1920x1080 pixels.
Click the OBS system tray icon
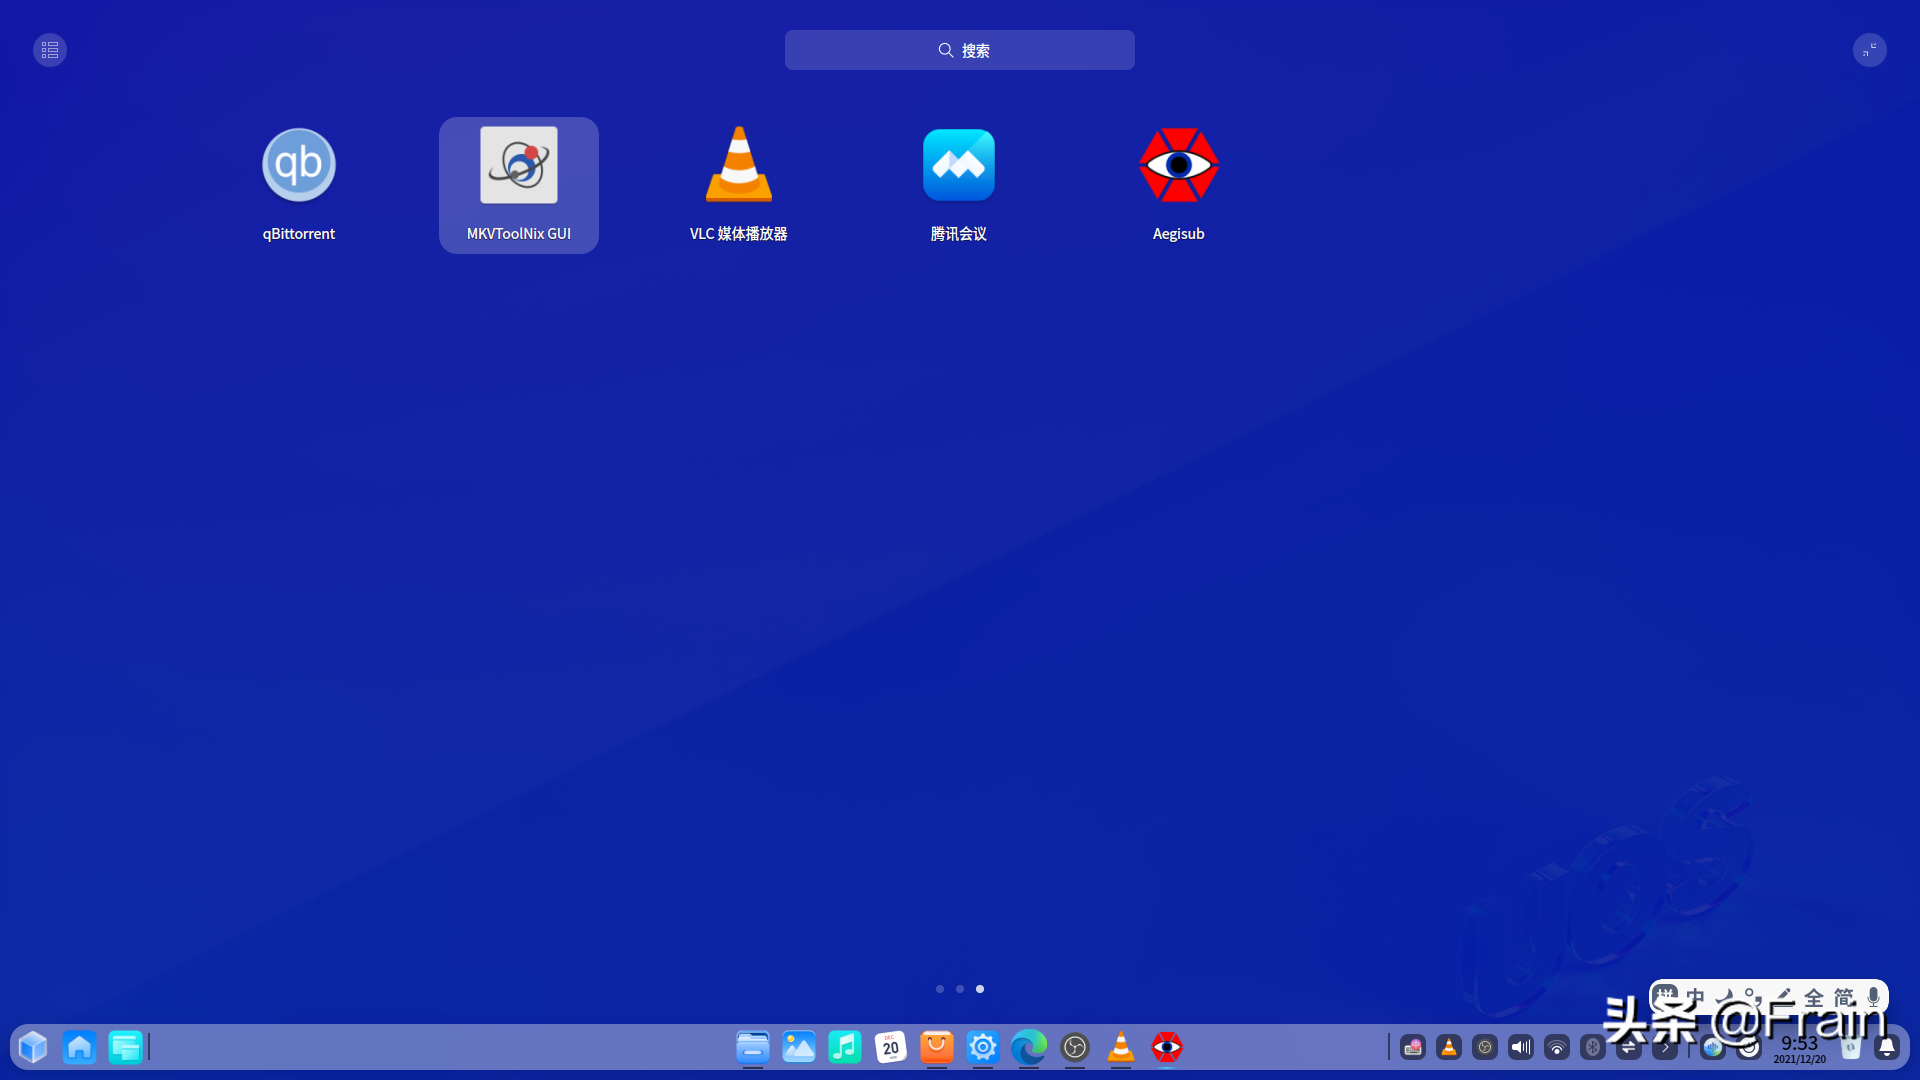(1484, 1047)
